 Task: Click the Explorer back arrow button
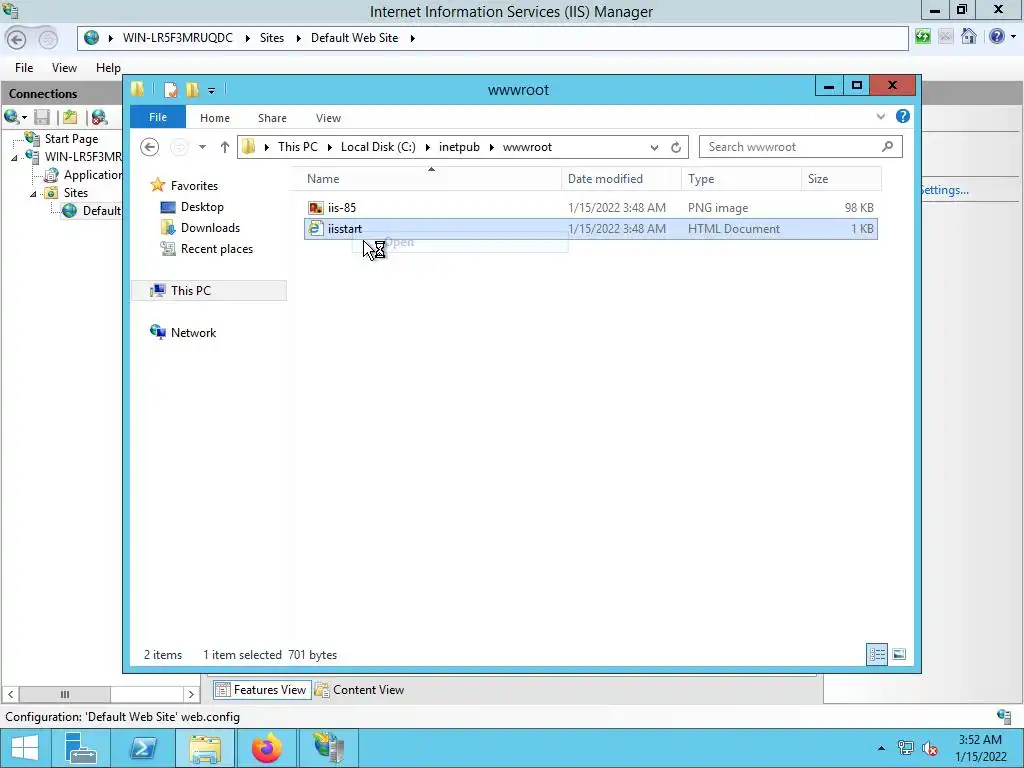coord(150,147)
